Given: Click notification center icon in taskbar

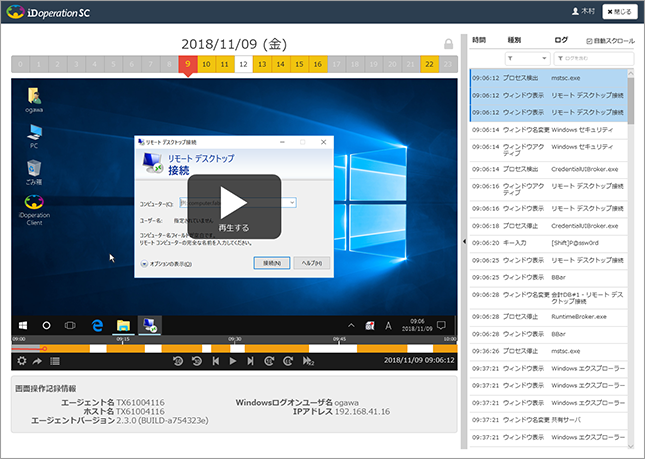Looking at the screenshot, I should coord(441,325).
